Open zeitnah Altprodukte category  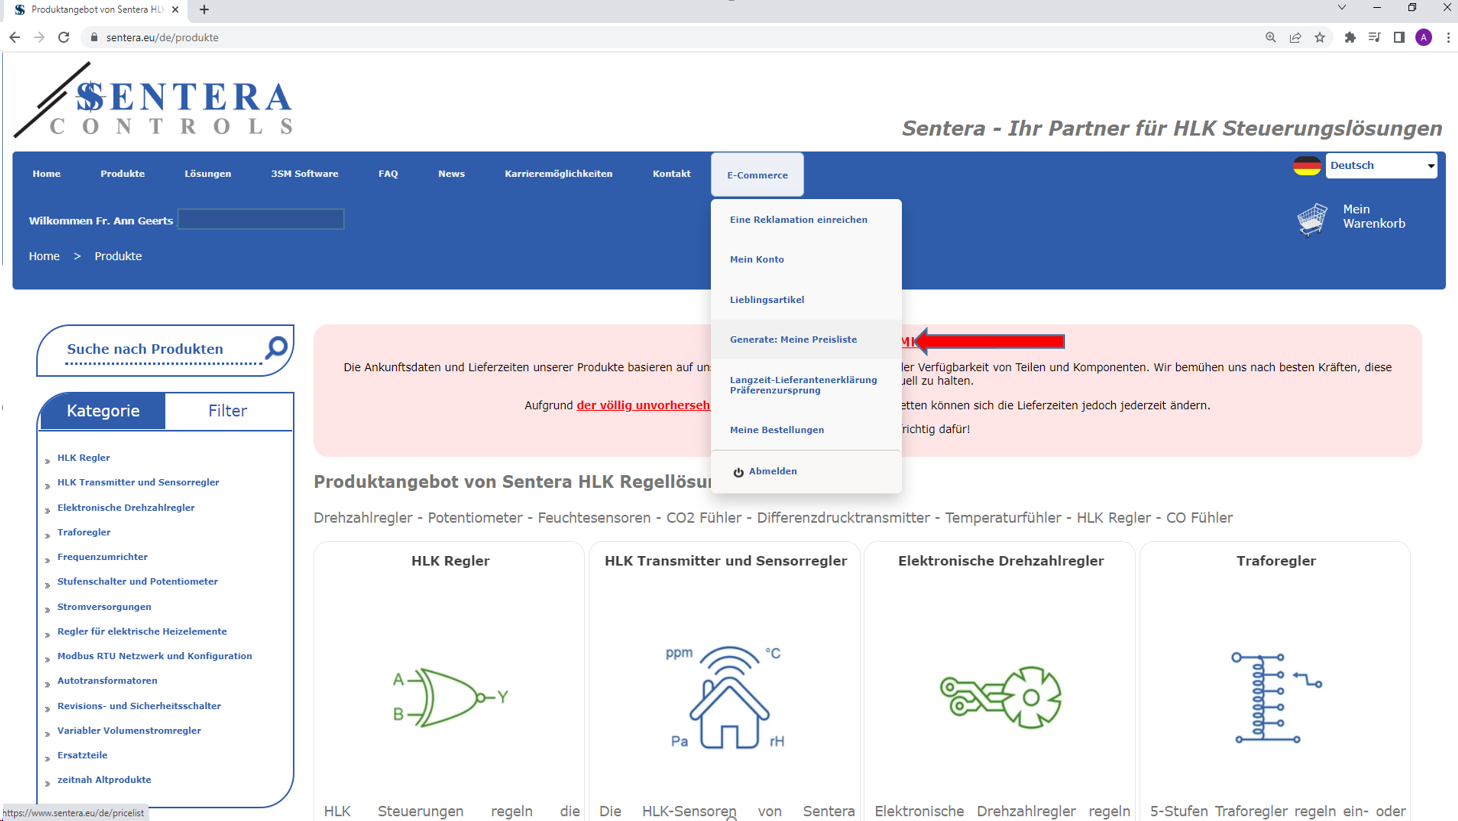point(104,780)
